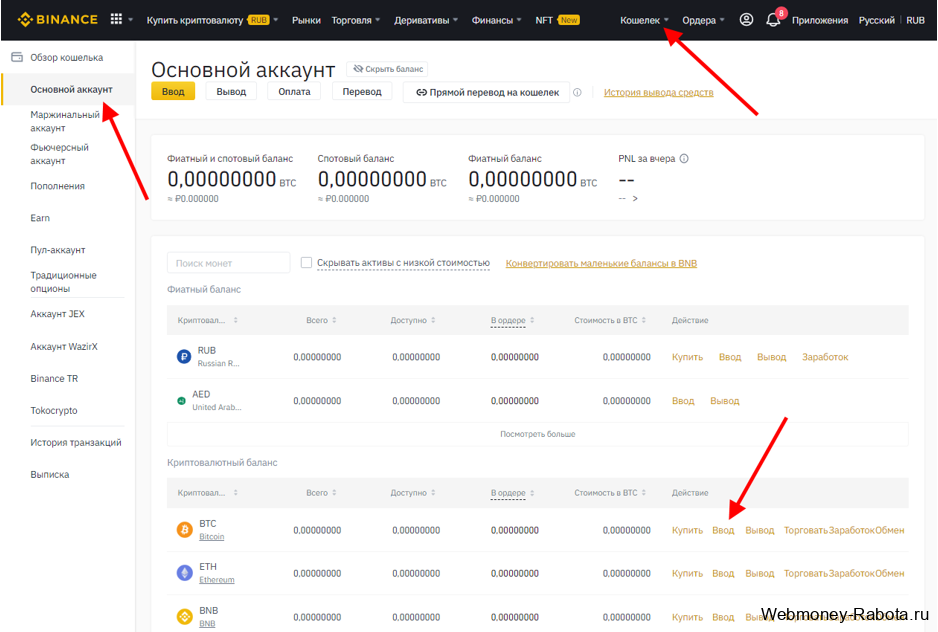Expand PNL details chevron arrow
938x632 pixels.
pos(635,198)
